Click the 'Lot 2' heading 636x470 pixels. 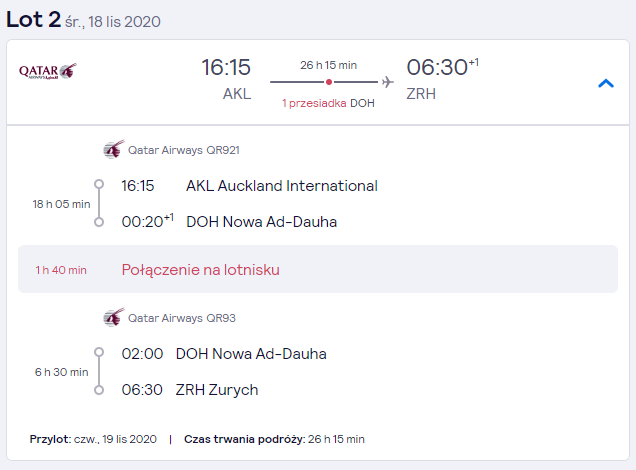[34, 19]
